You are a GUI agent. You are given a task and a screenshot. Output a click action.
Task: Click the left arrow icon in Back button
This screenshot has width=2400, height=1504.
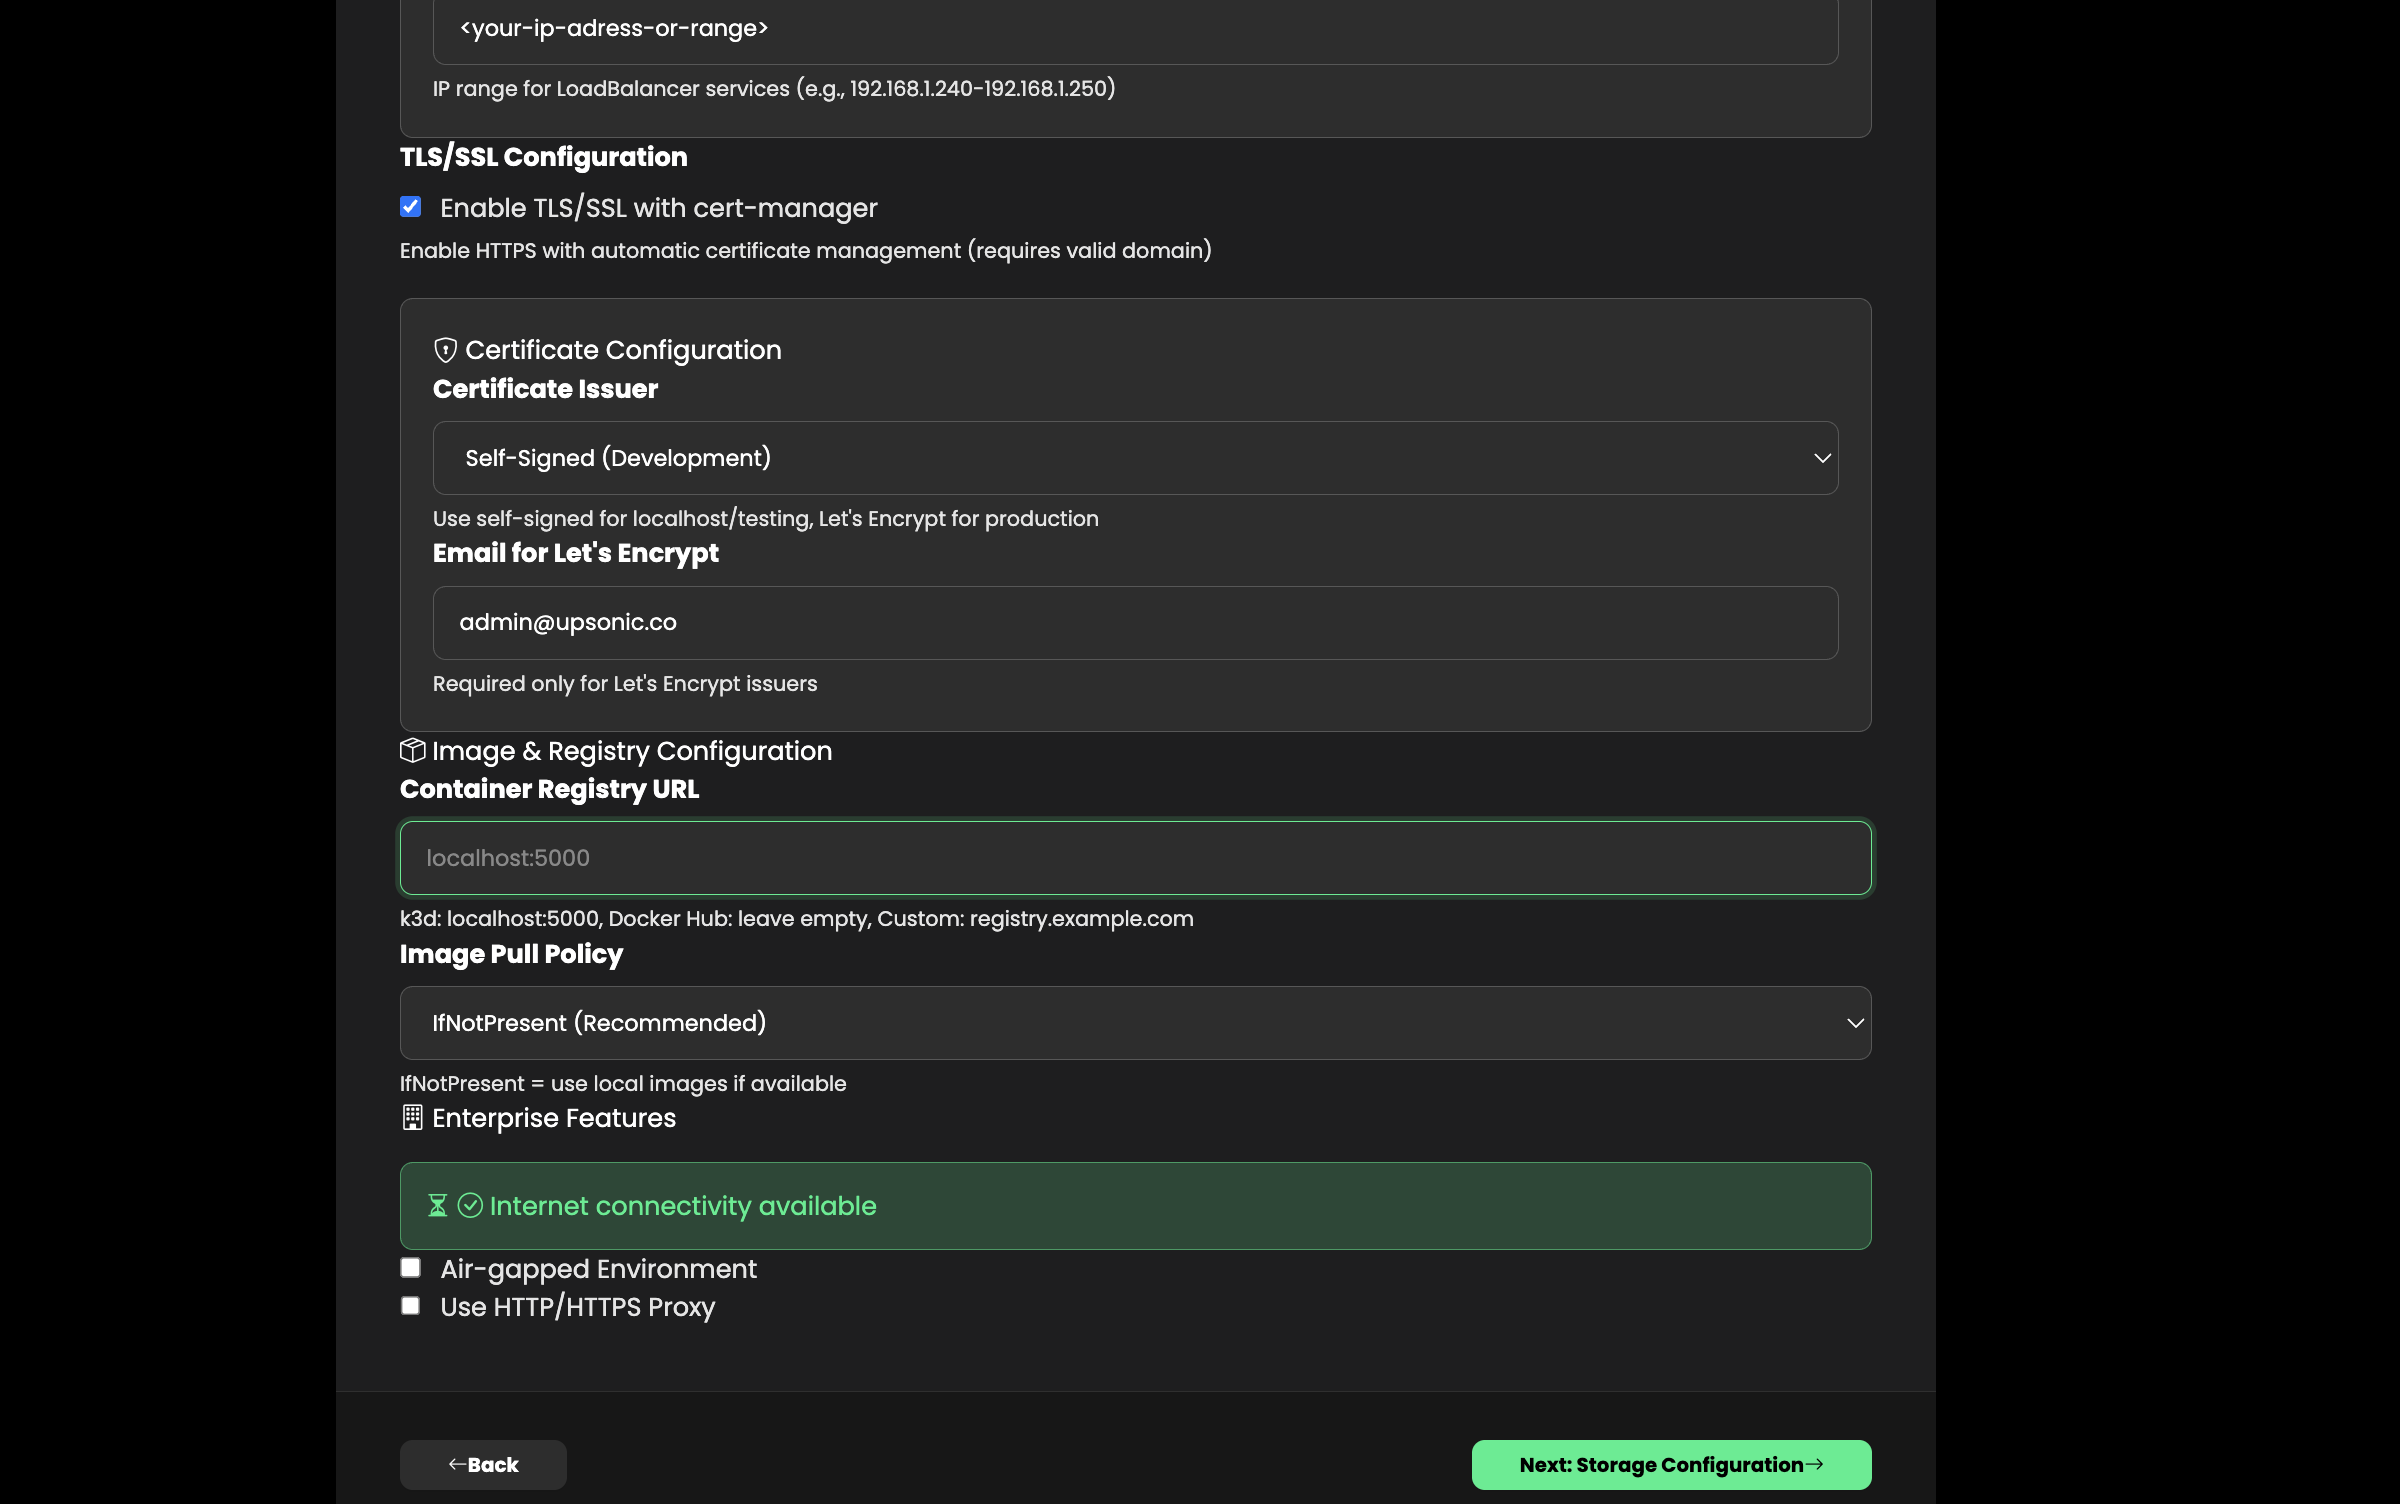[x=457, y=1464]
